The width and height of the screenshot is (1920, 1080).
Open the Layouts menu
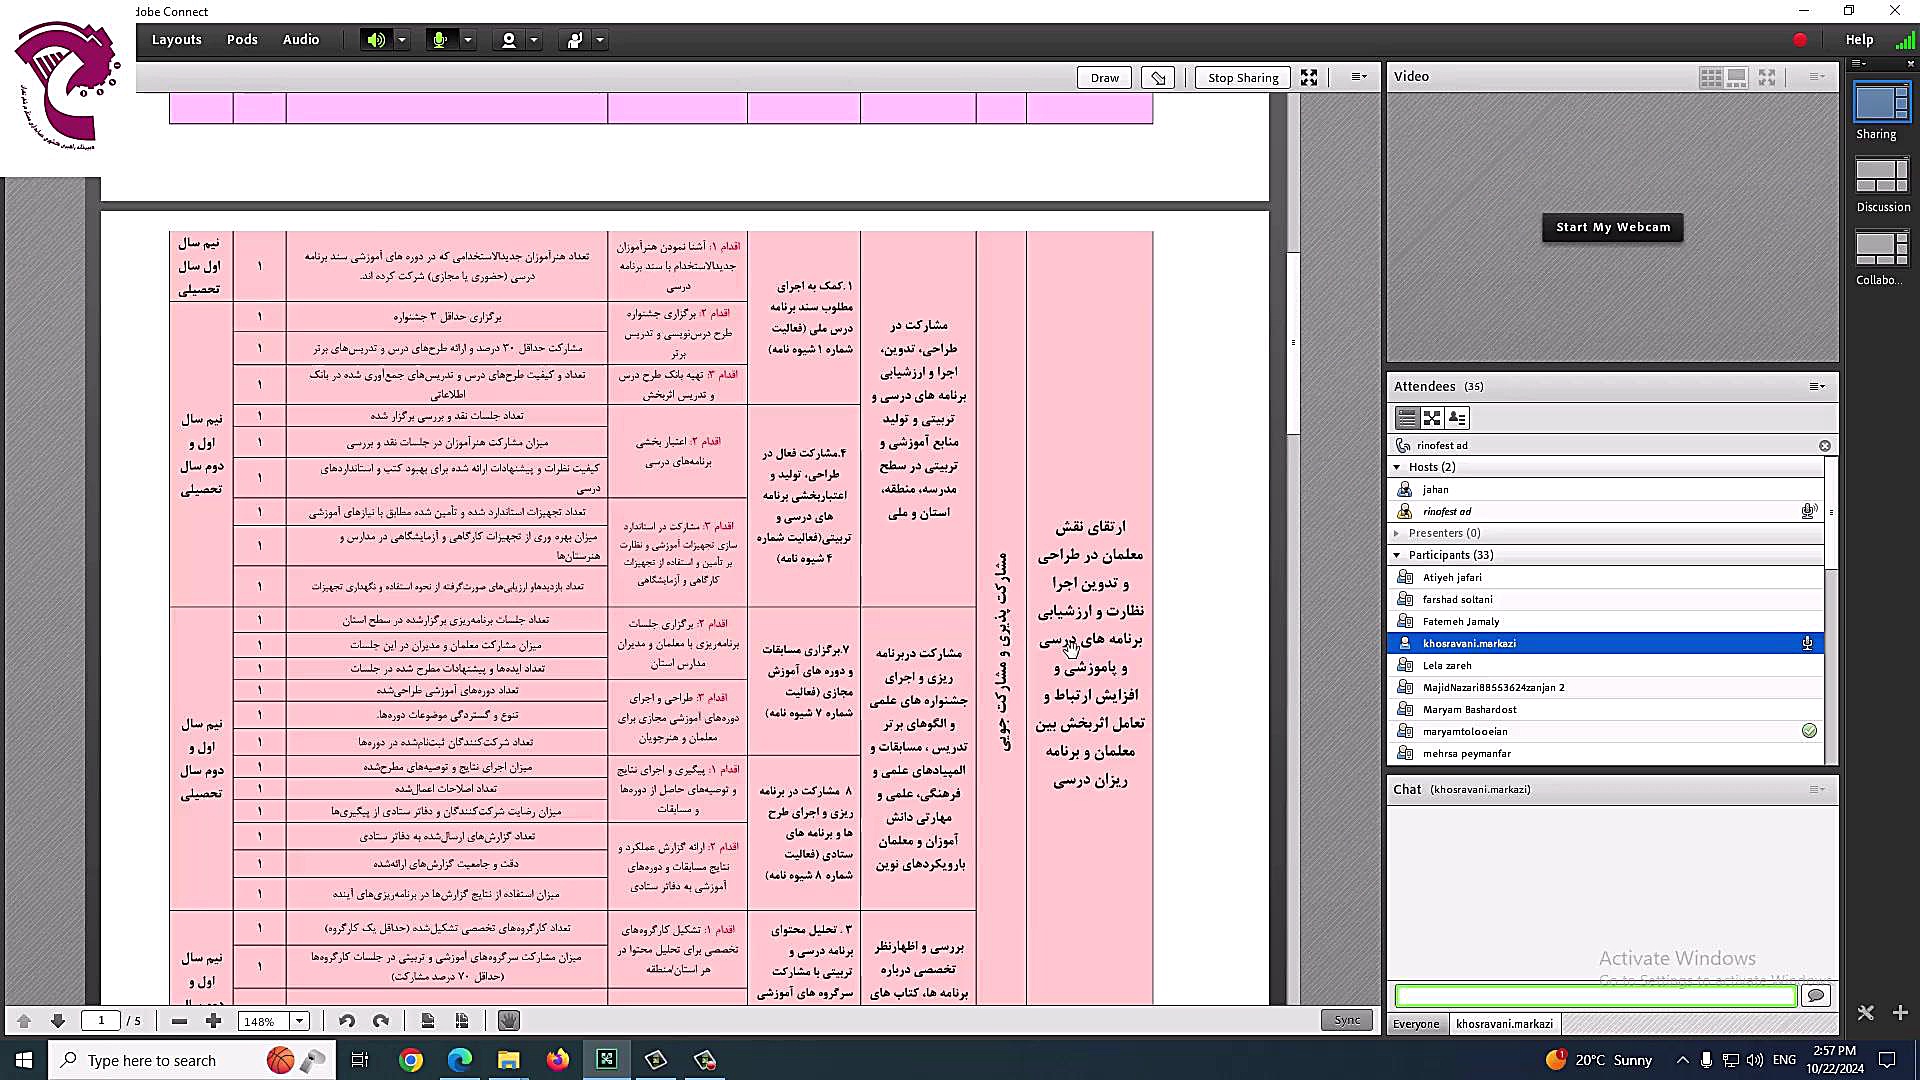point(176,40)
